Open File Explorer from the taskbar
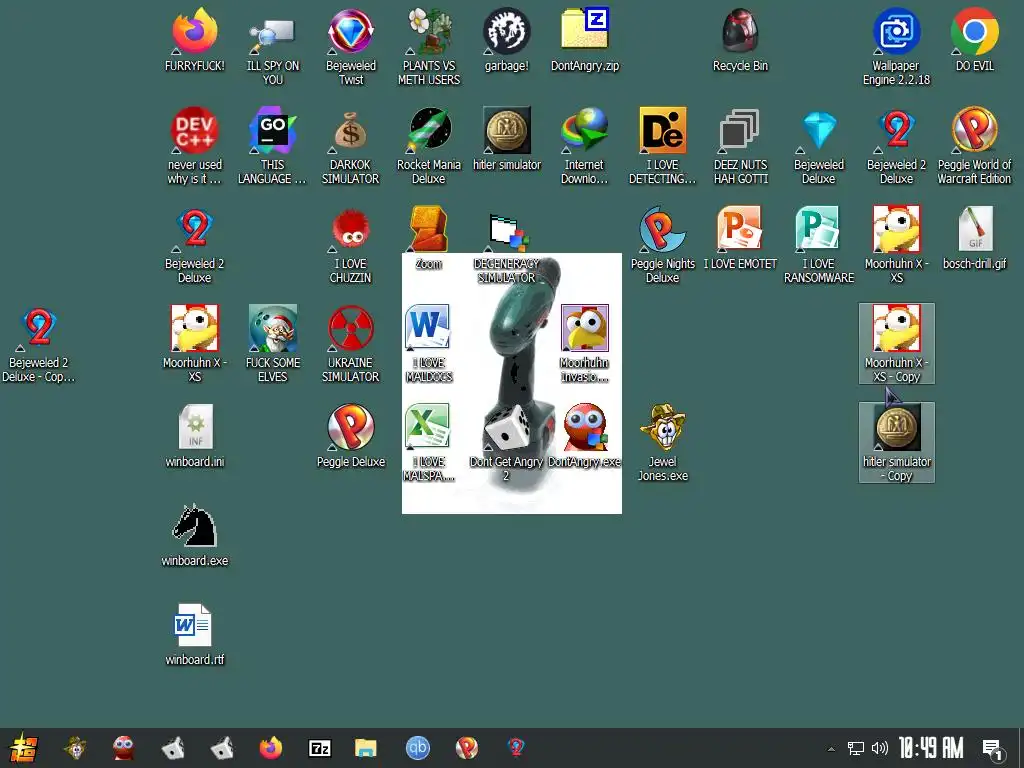Screen dimensions: 1024x768 tap(366, 748)
